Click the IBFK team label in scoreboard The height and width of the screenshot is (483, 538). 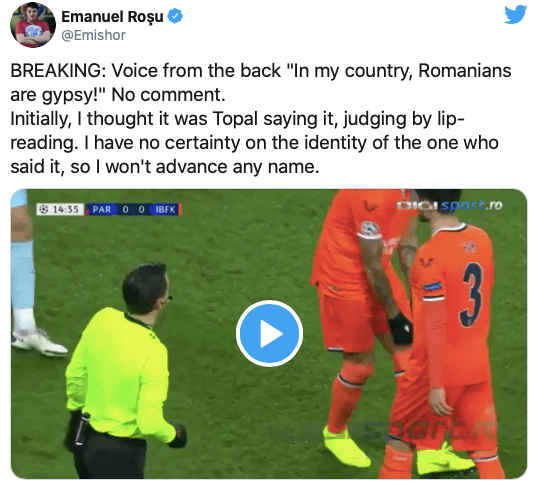coord(165,209)
